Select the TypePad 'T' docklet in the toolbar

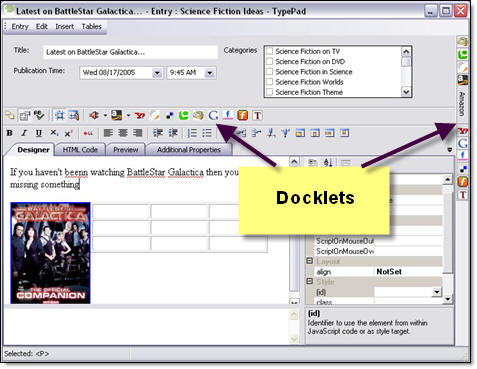pyautogui.click(x=257, y=115)
